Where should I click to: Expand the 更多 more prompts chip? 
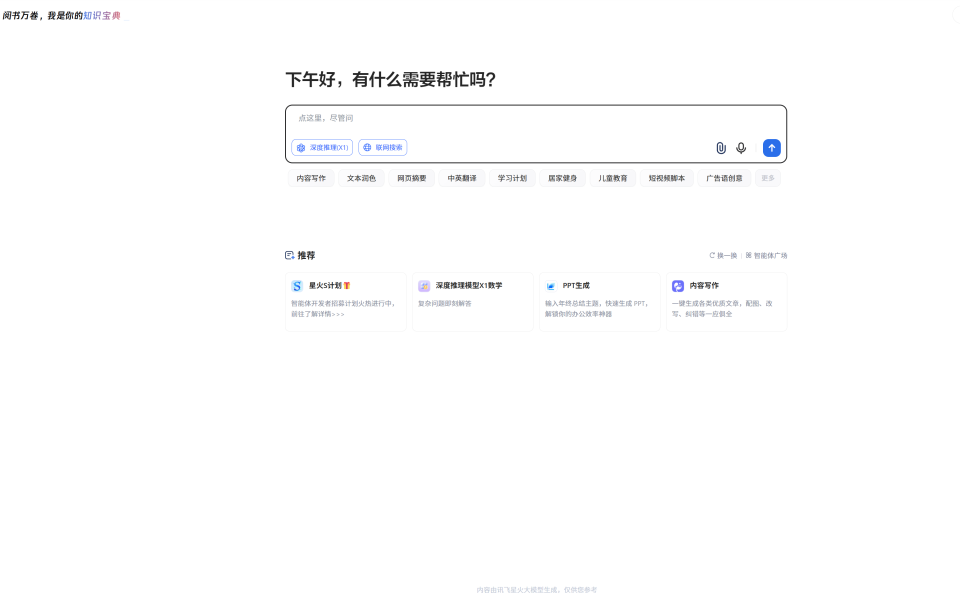[x=768, y=178]
